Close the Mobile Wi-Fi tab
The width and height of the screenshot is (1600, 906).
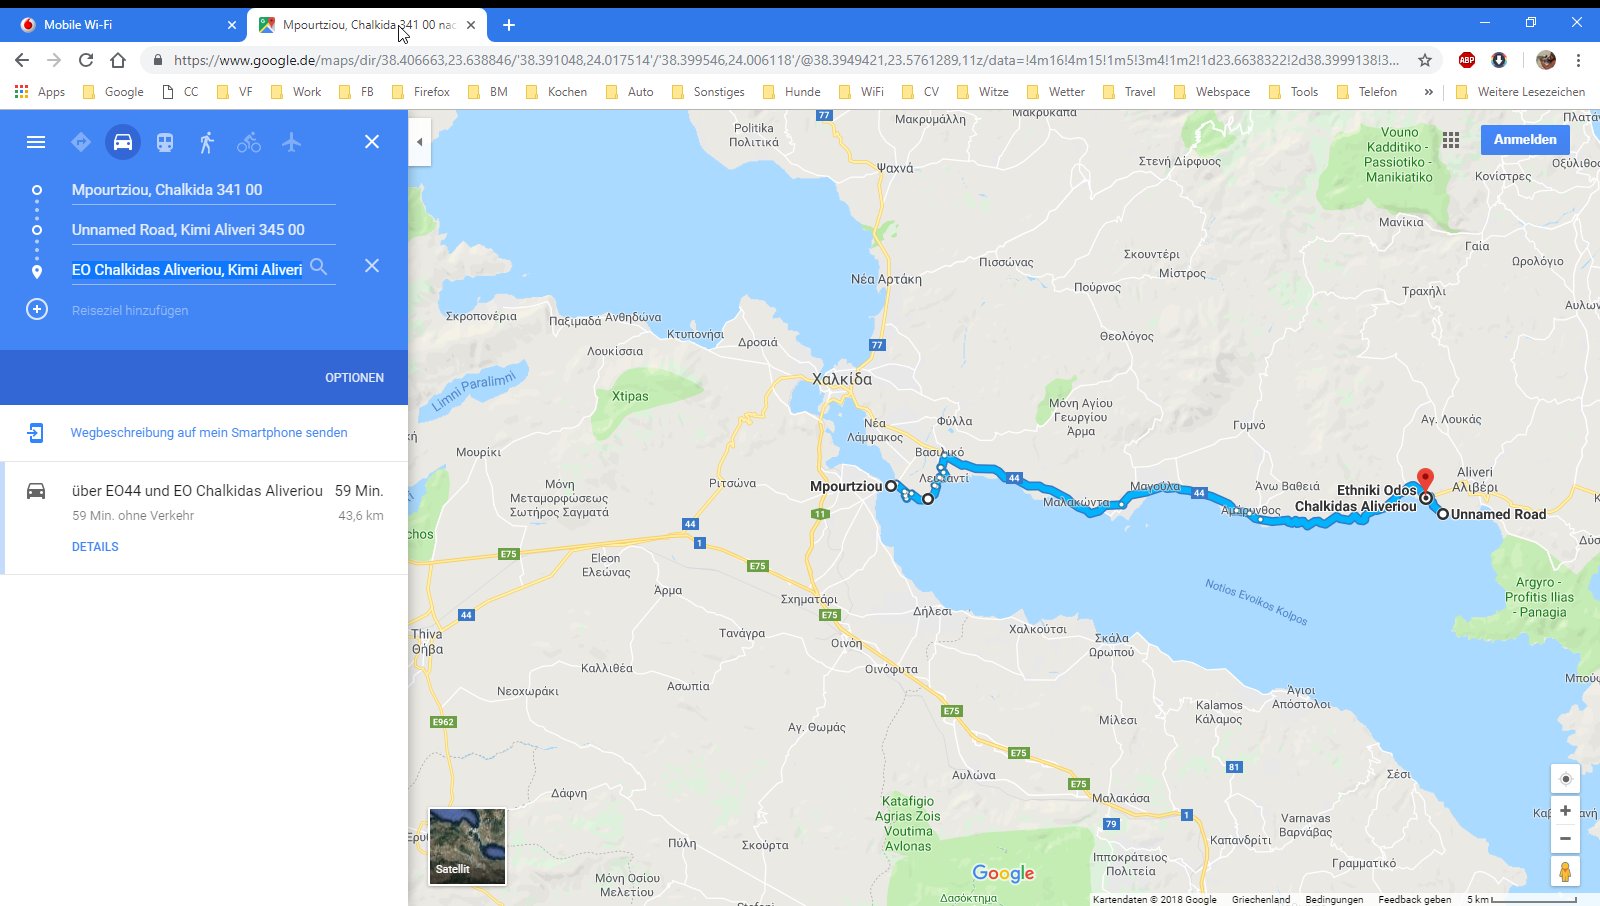(232, 25)
